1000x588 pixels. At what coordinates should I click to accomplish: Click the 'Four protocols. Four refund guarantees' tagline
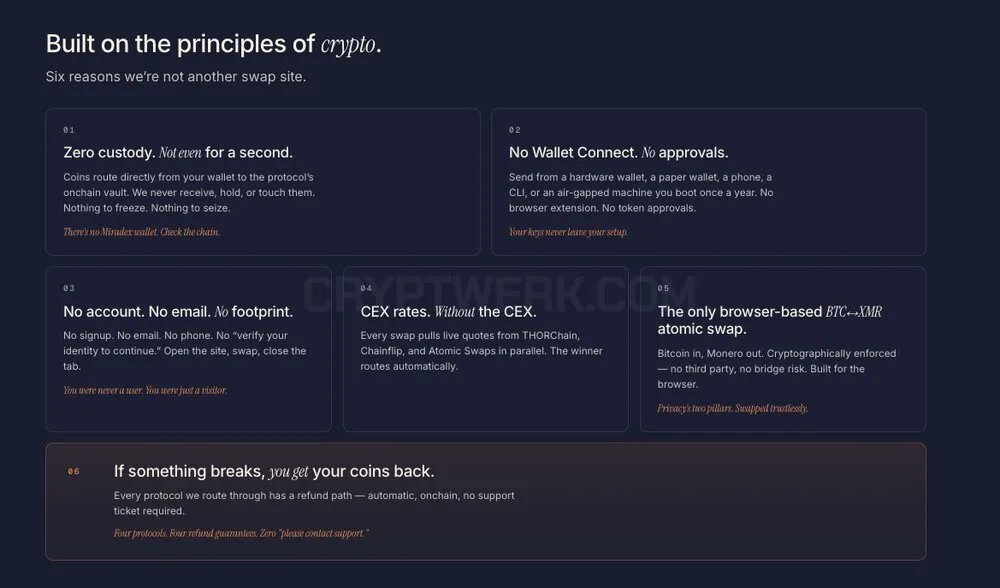[x=241, y=533]
